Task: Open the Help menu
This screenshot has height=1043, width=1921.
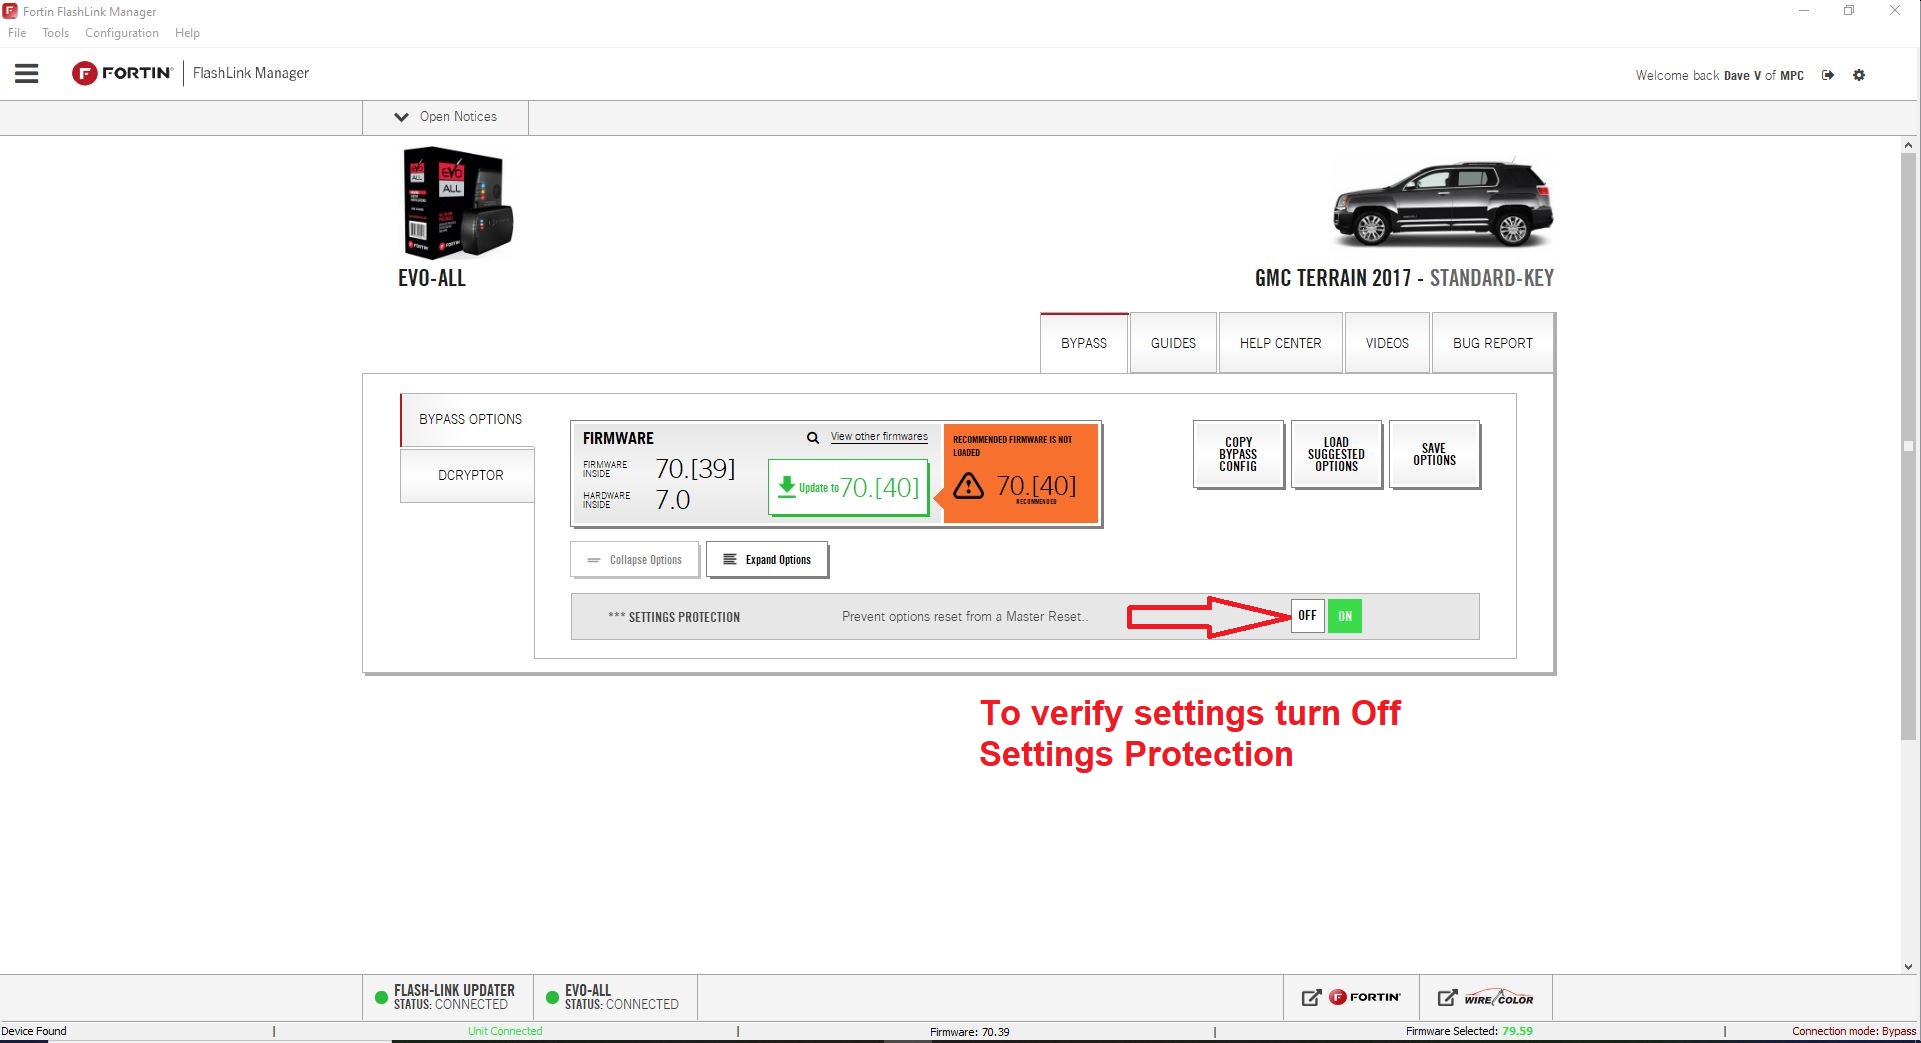Action: [187, 33]
